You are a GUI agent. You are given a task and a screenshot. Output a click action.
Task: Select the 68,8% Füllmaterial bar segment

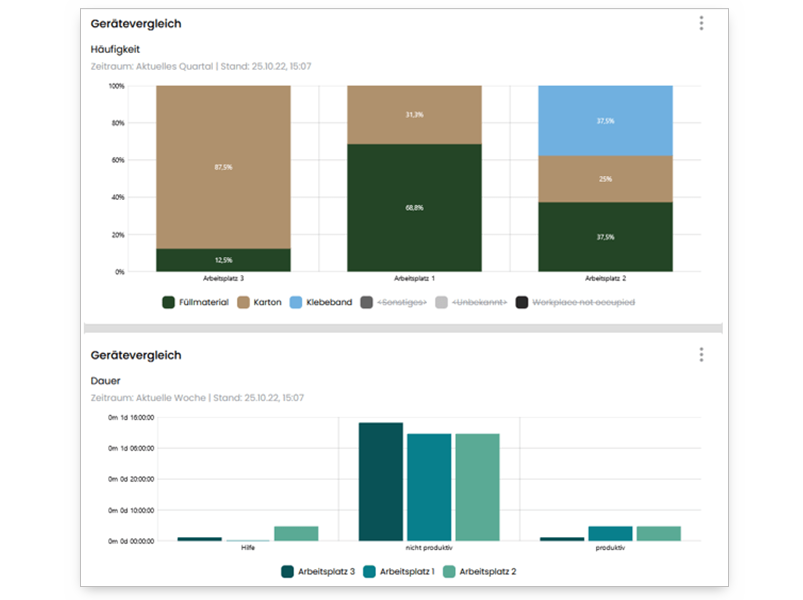(414, 207)
